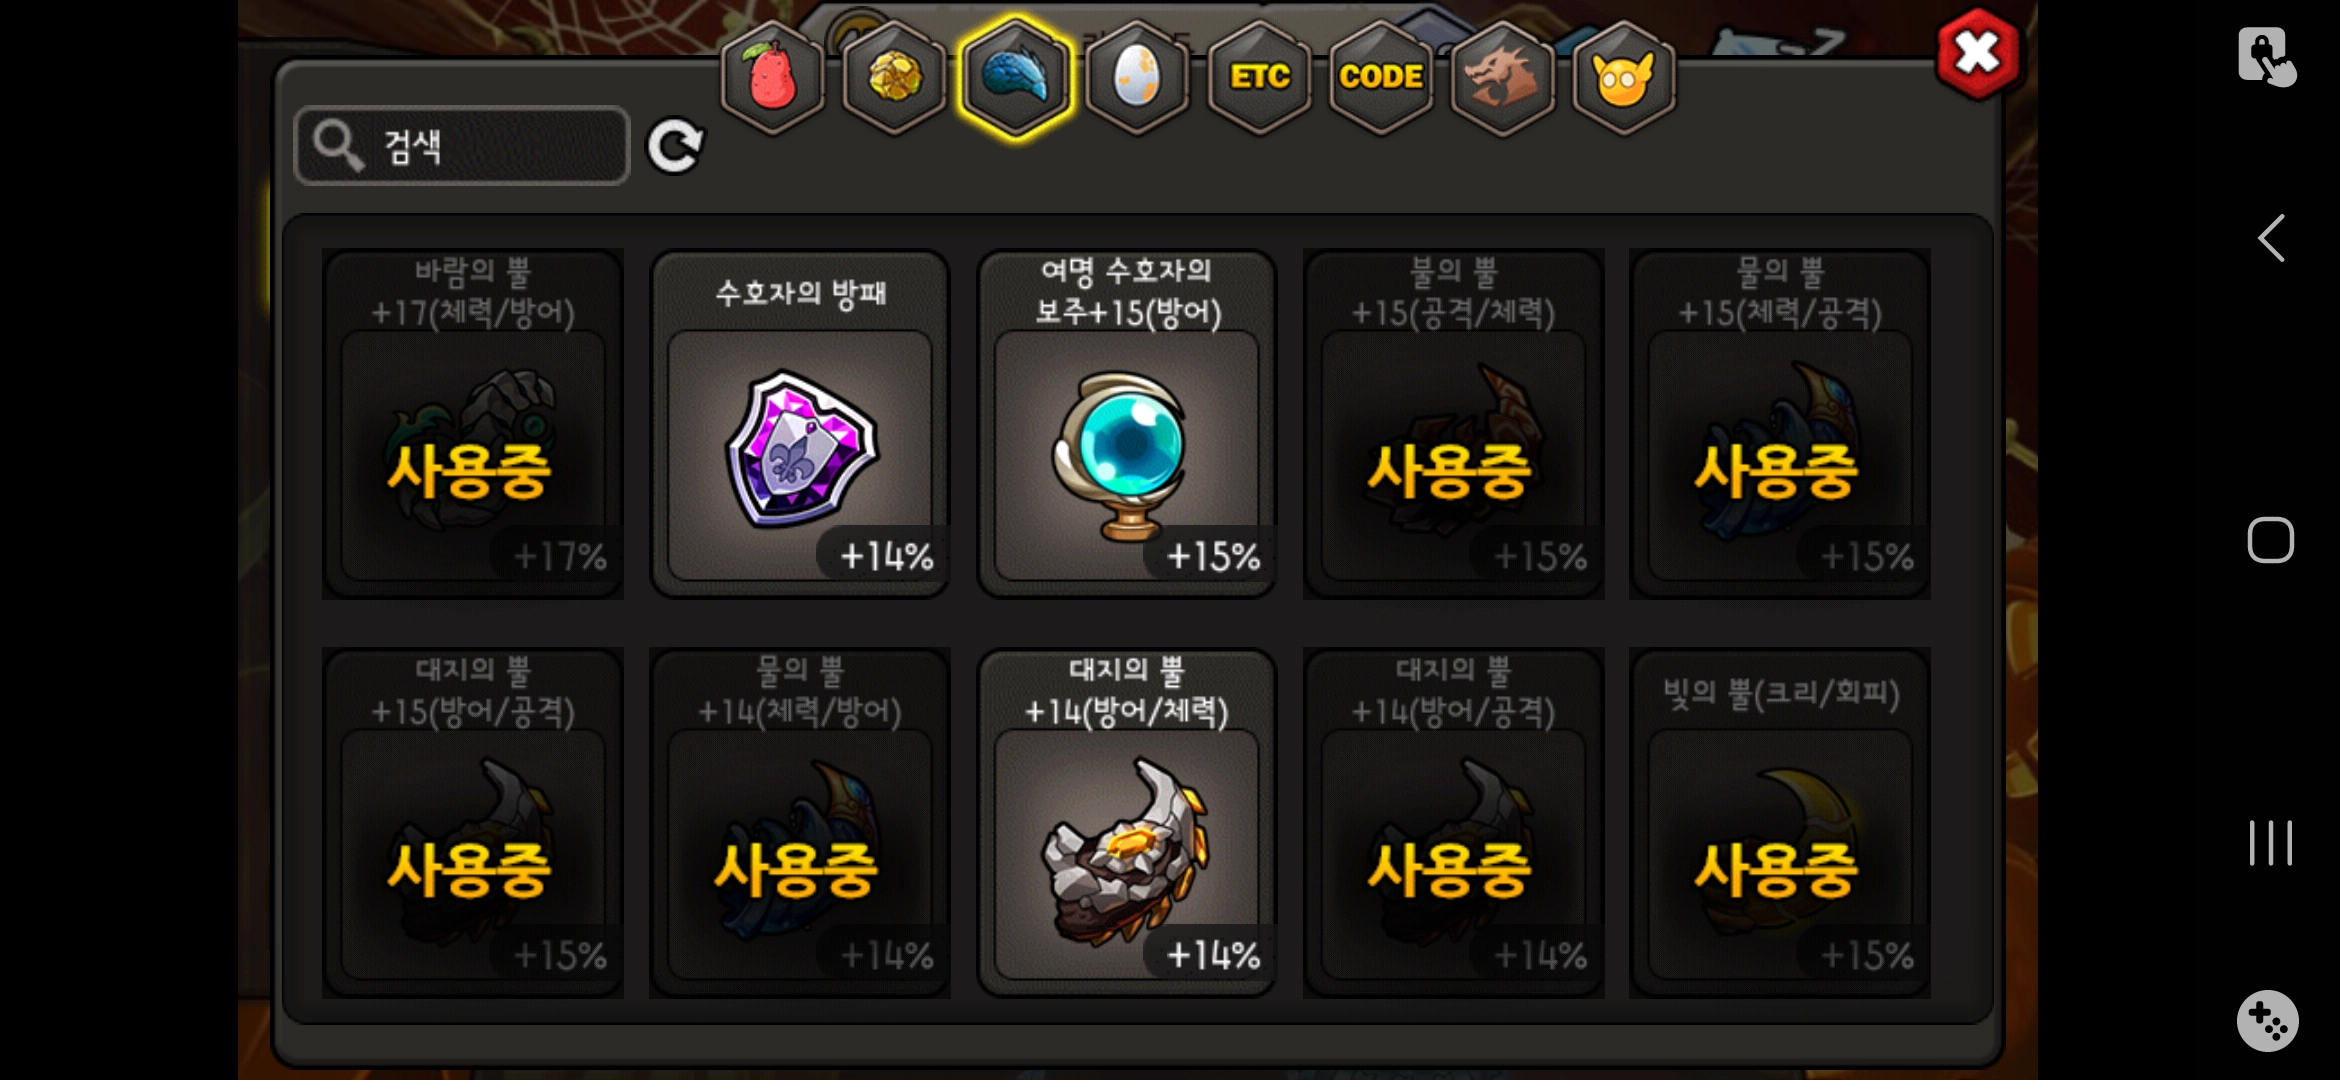Close the inventory with red X button
The height and width of the screenshot is (1080, 2340).
(1978, 54)
